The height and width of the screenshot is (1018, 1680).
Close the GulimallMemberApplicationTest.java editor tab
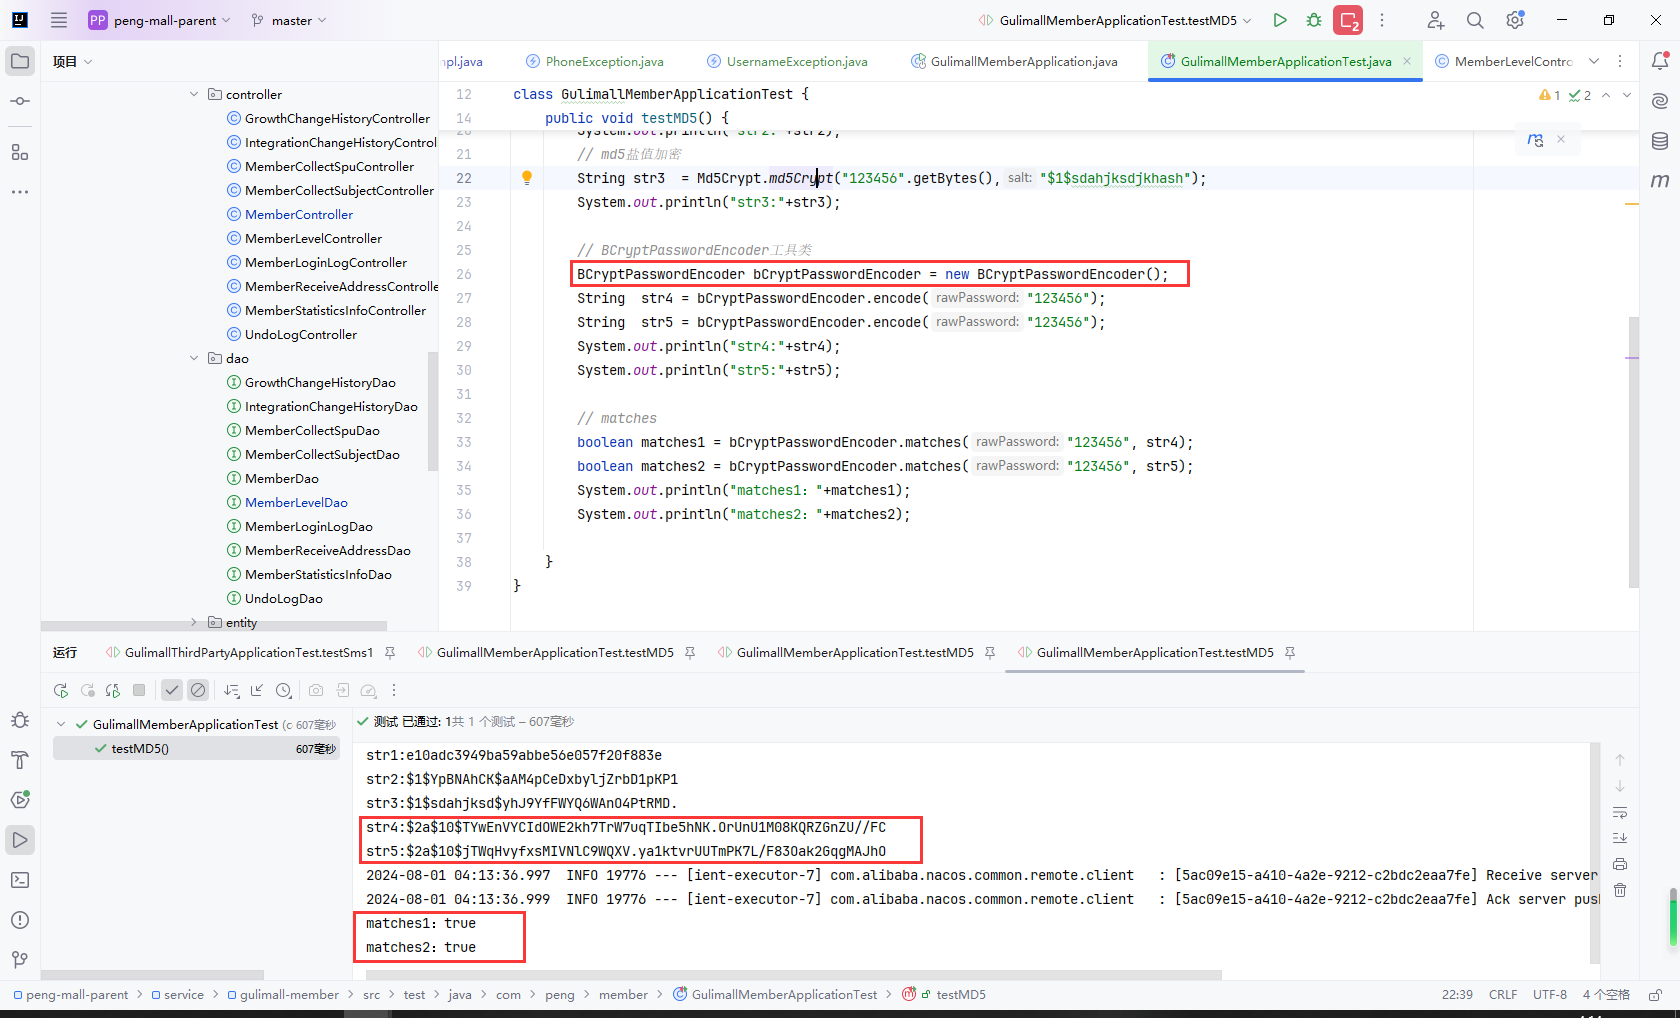pyautogui.click(x=1407, y=61)
